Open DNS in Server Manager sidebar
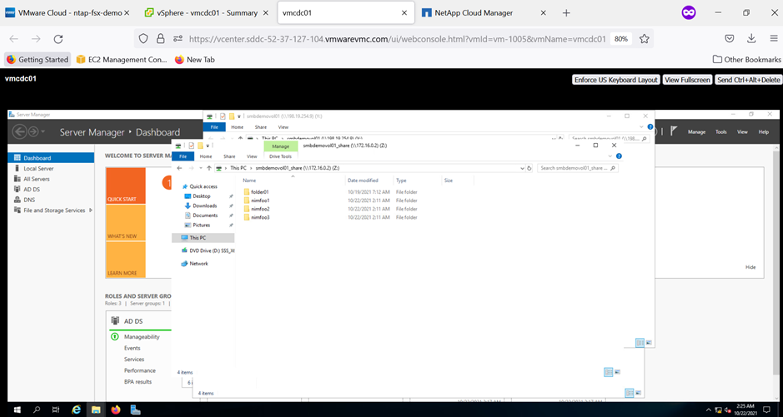 [29, 199]
